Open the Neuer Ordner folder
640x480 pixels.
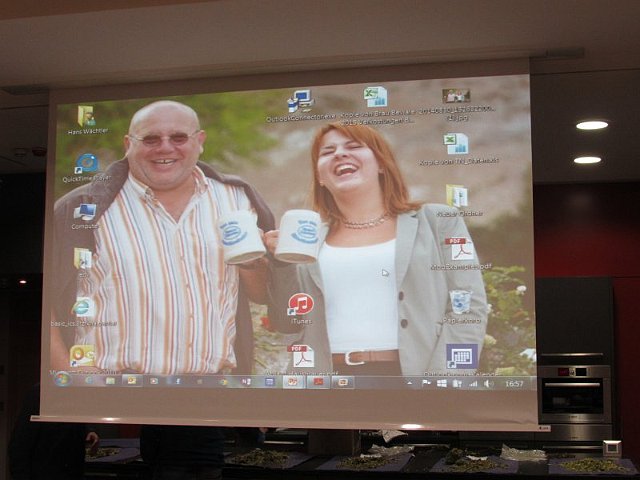coord(457,196)
